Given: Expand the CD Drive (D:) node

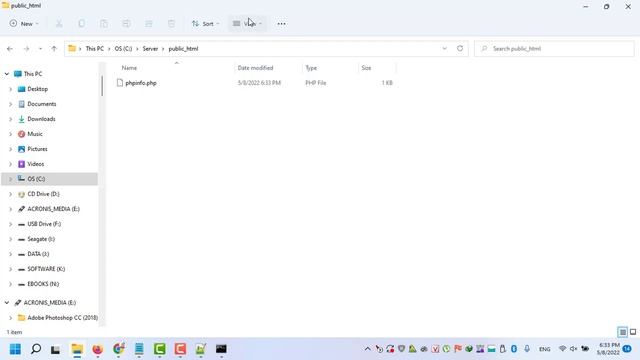Looking at the screenshot, I should coord(11,194).
